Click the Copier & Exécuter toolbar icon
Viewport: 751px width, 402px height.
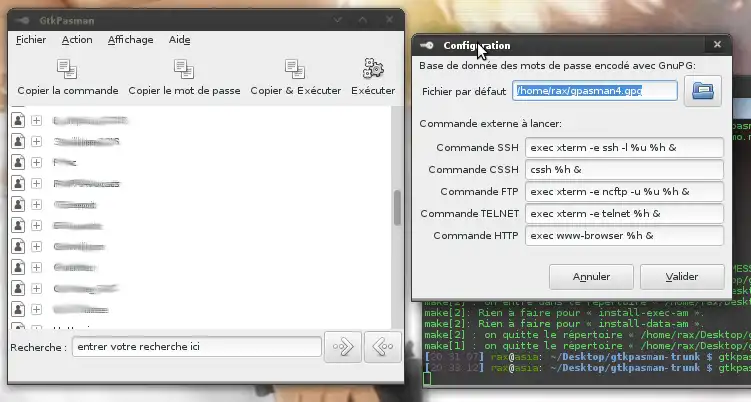pos(295,69)
